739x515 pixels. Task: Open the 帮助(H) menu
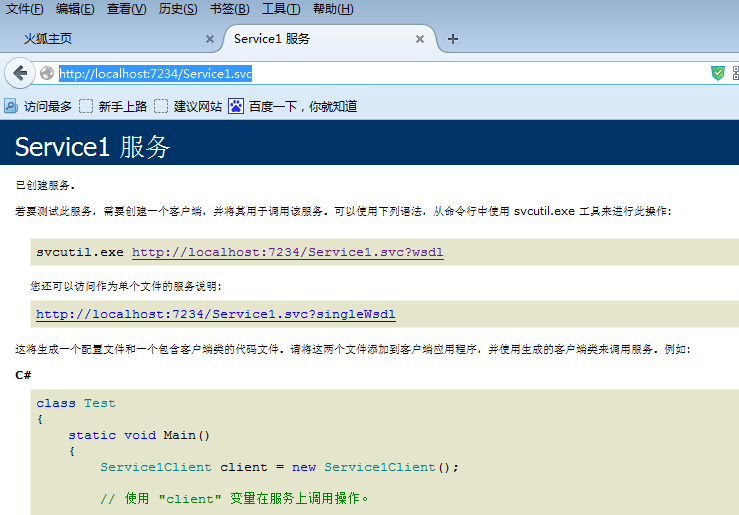click(333, 9)
